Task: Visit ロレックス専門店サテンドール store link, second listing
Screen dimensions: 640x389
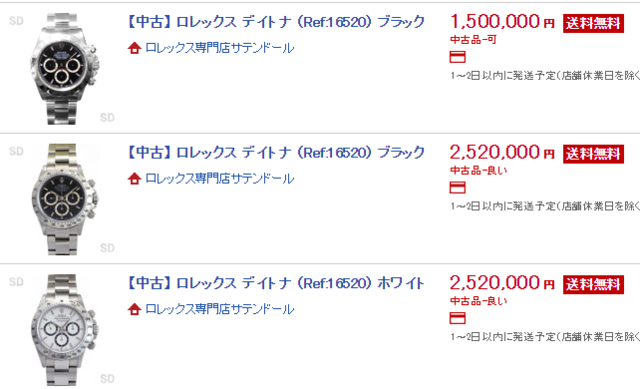Action: coord(220,179)
